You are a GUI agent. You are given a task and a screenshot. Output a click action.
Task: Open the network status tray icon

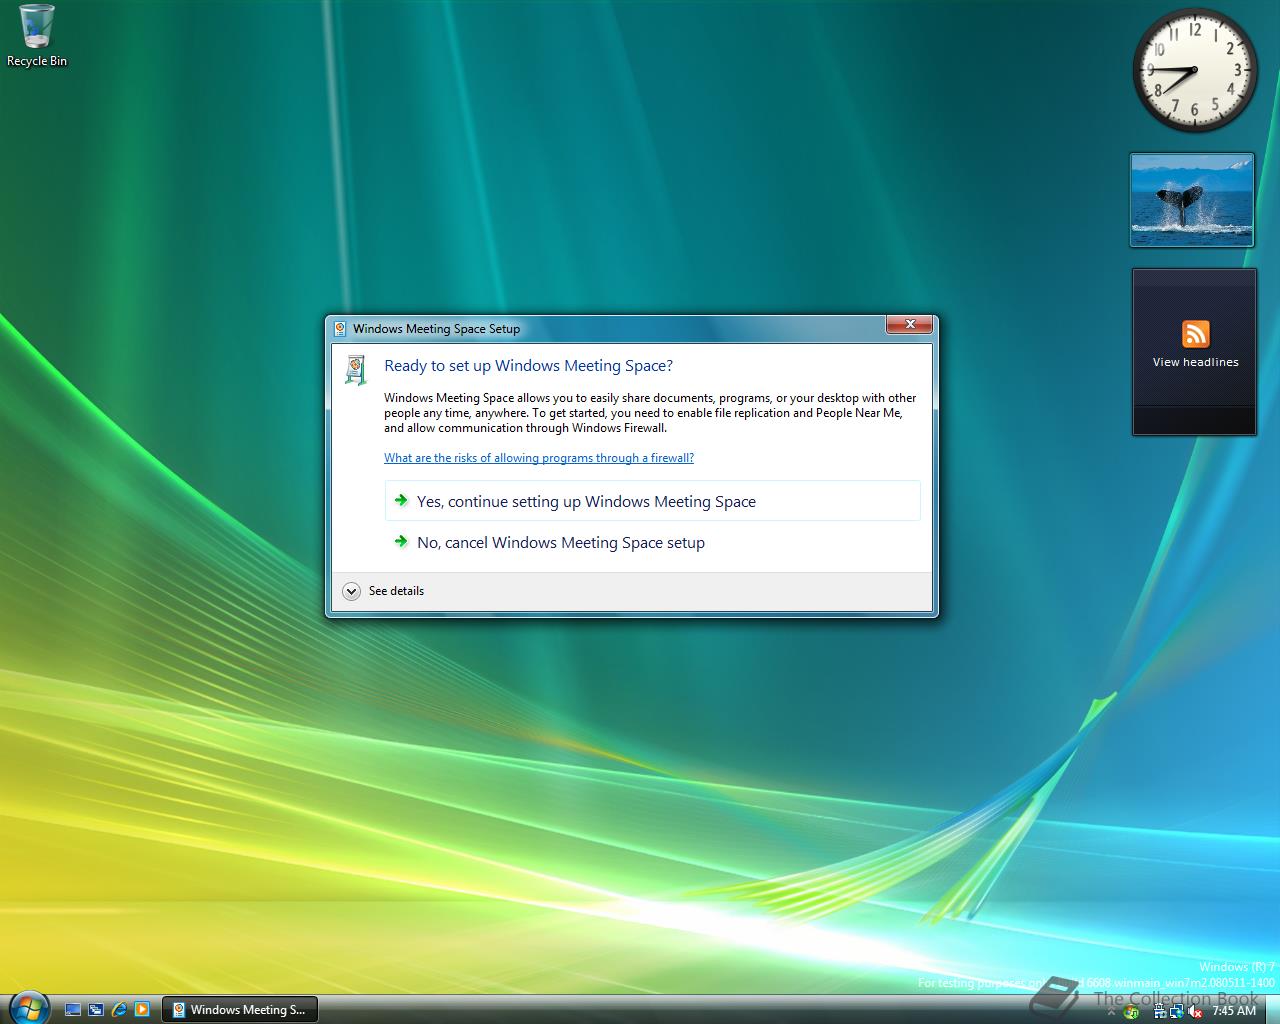pos(1177,1011)
